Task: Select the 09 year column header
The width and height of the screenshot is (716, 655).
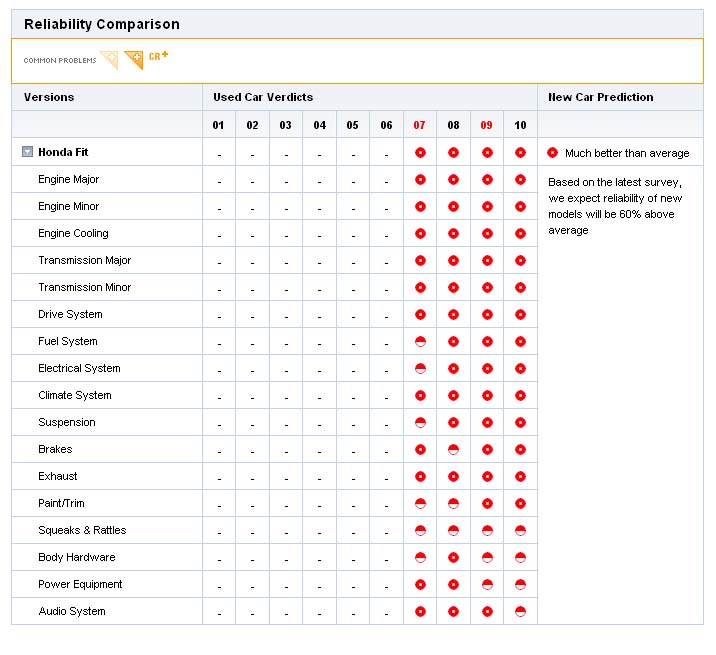Action: click(x=486, y=125)
